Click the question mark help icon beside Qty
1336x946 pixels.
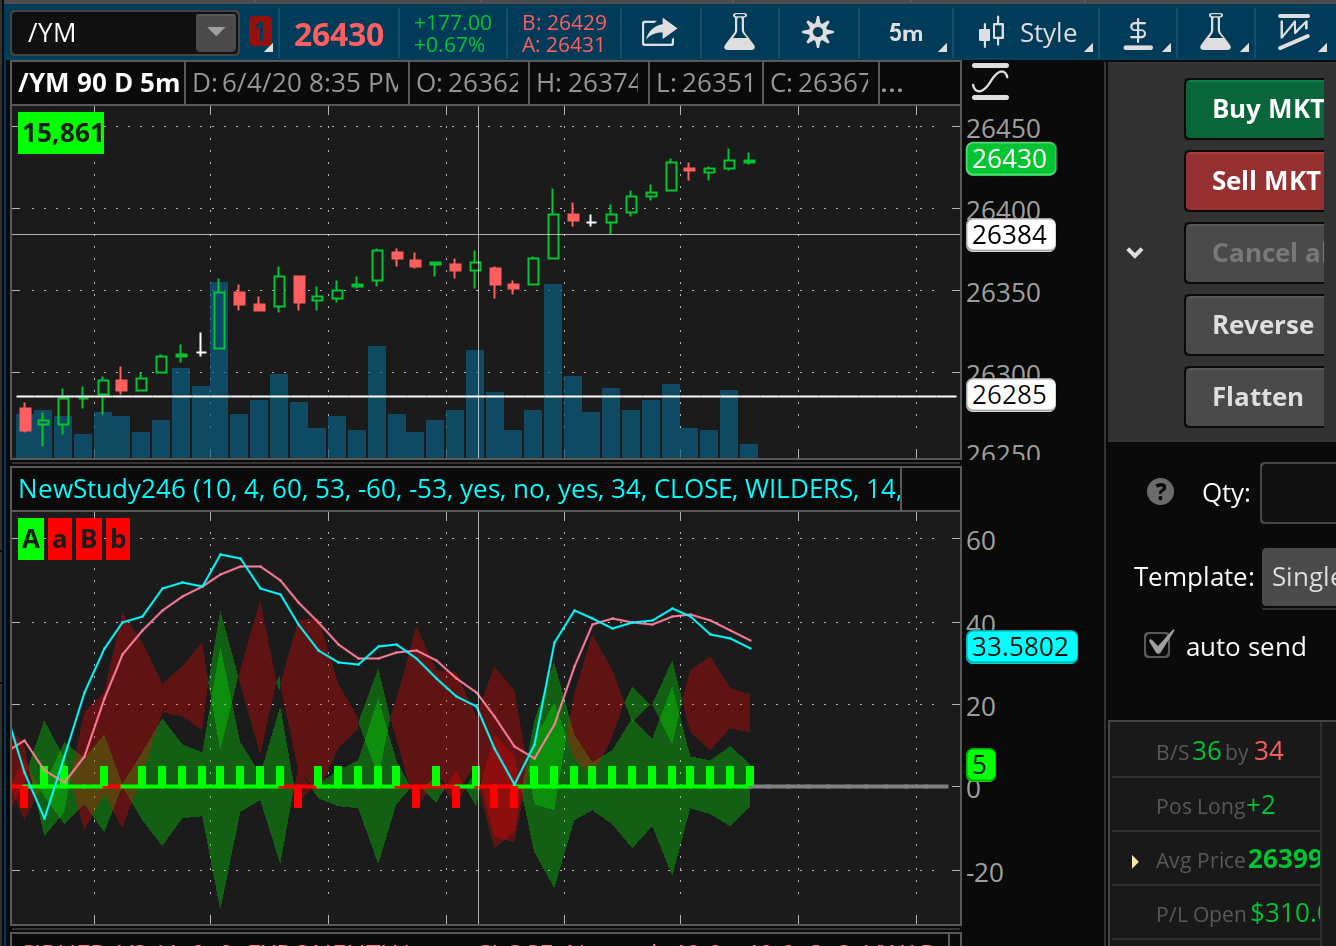coord(1160,492)
